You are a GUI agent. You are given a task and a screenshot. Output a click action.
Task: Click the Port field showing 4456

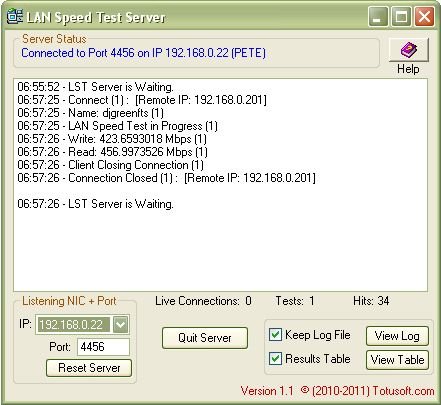tap(103, 347)
